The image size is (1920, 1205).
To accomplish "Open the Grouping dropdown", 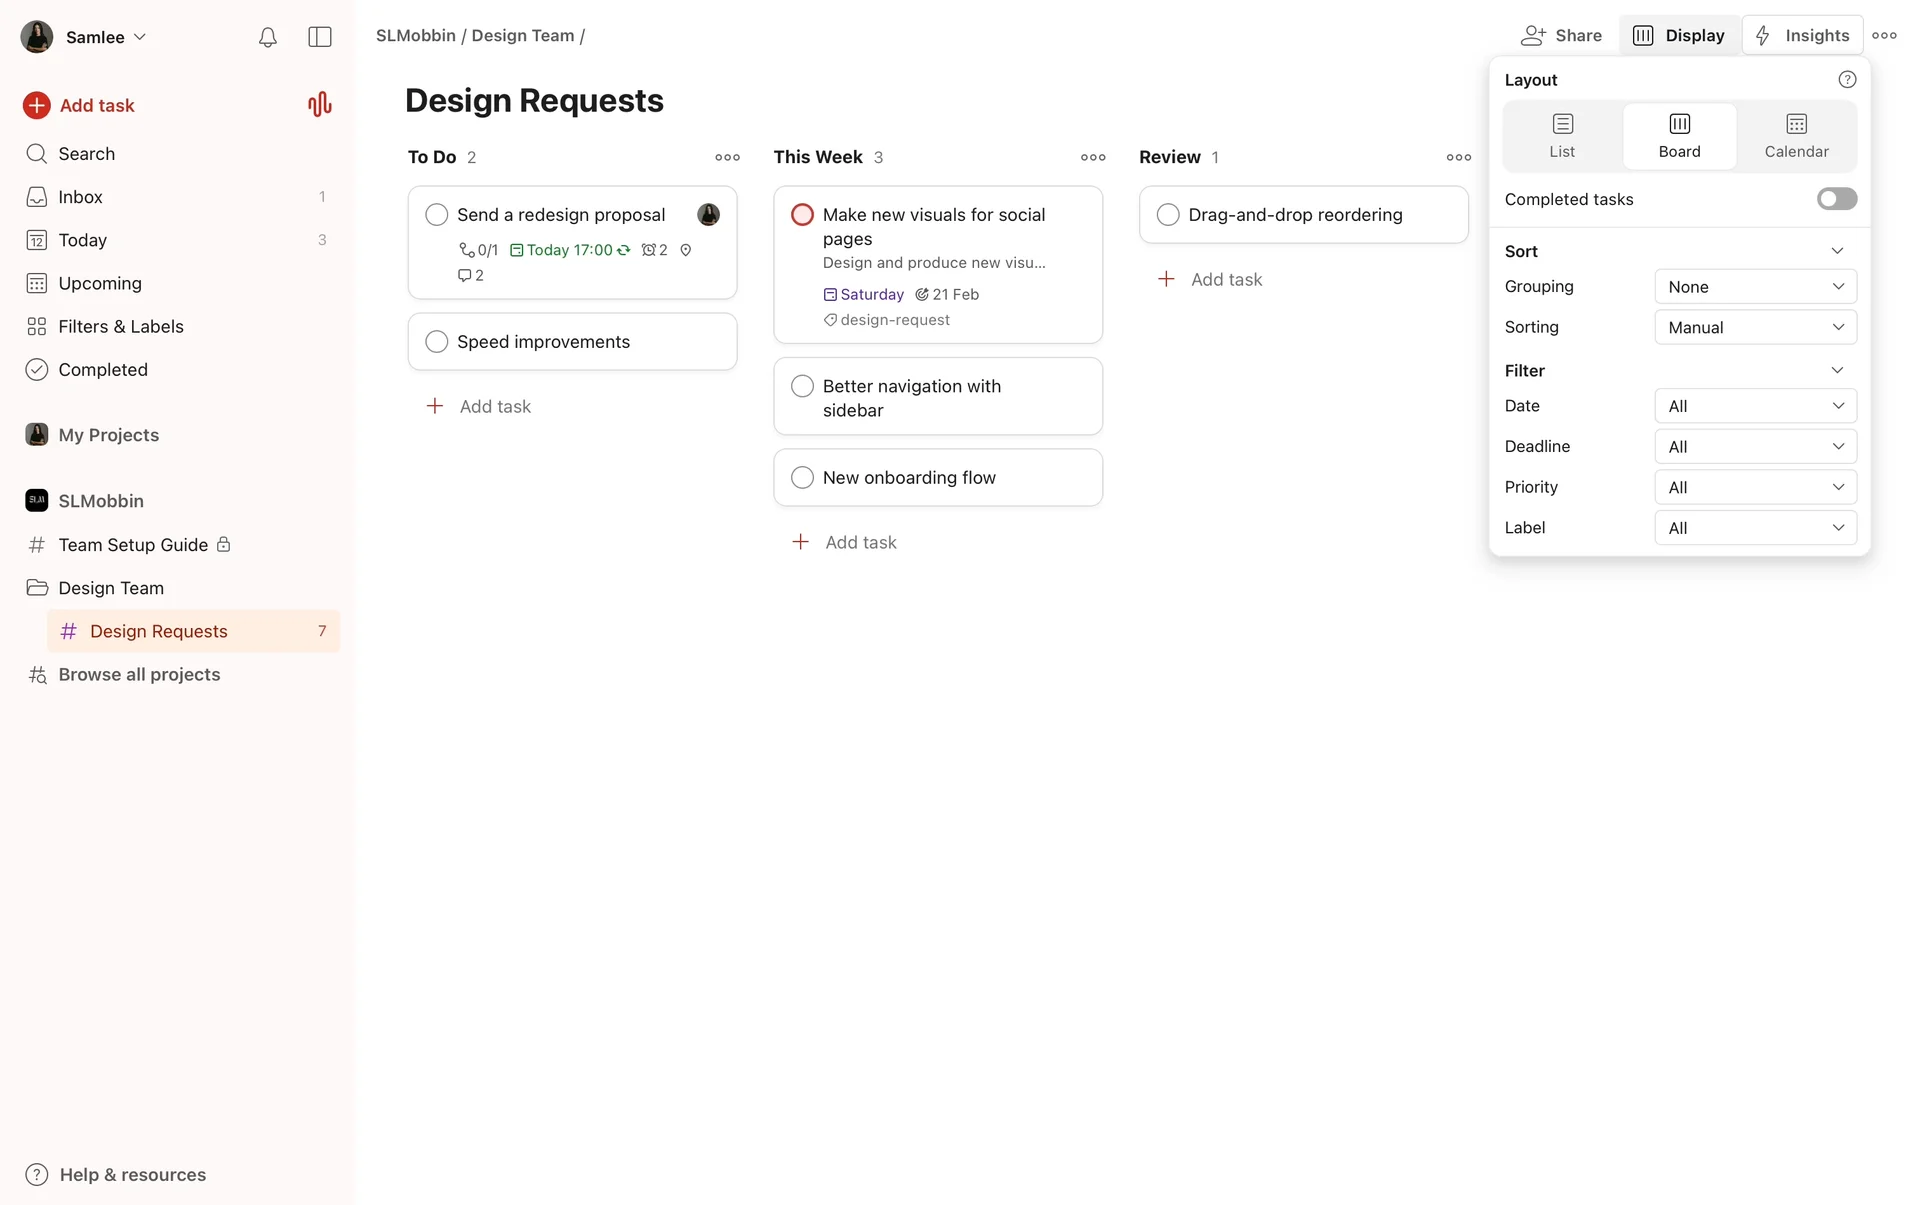I will point(1755,287).
